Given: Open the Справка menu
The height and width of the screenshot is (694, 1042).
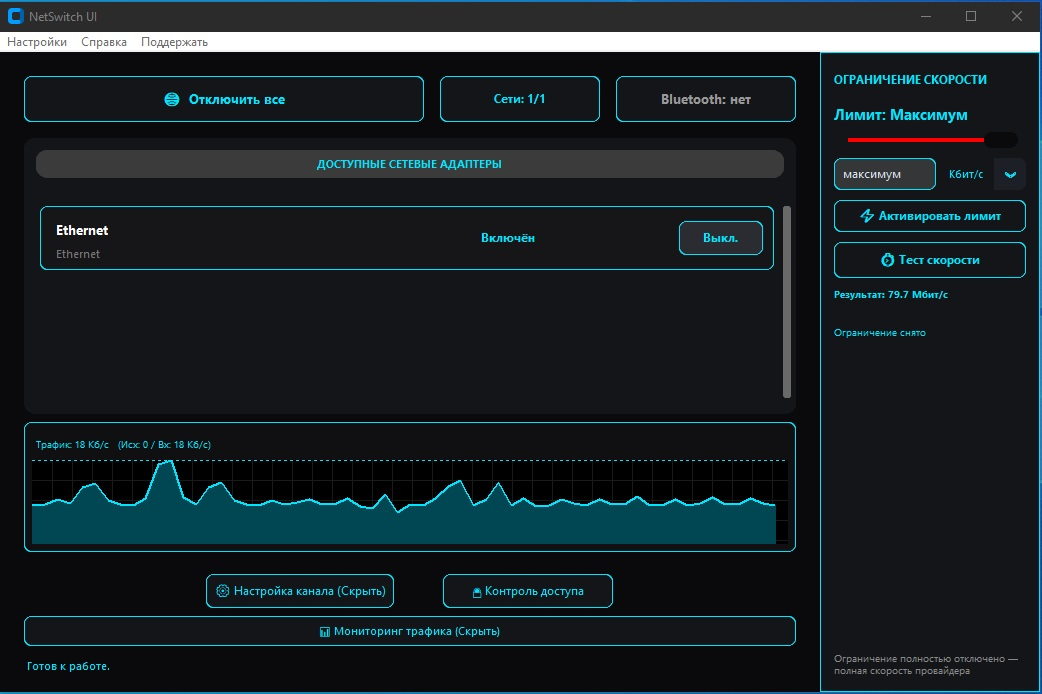Looking at the screenshot, I should tap(104, 42).
